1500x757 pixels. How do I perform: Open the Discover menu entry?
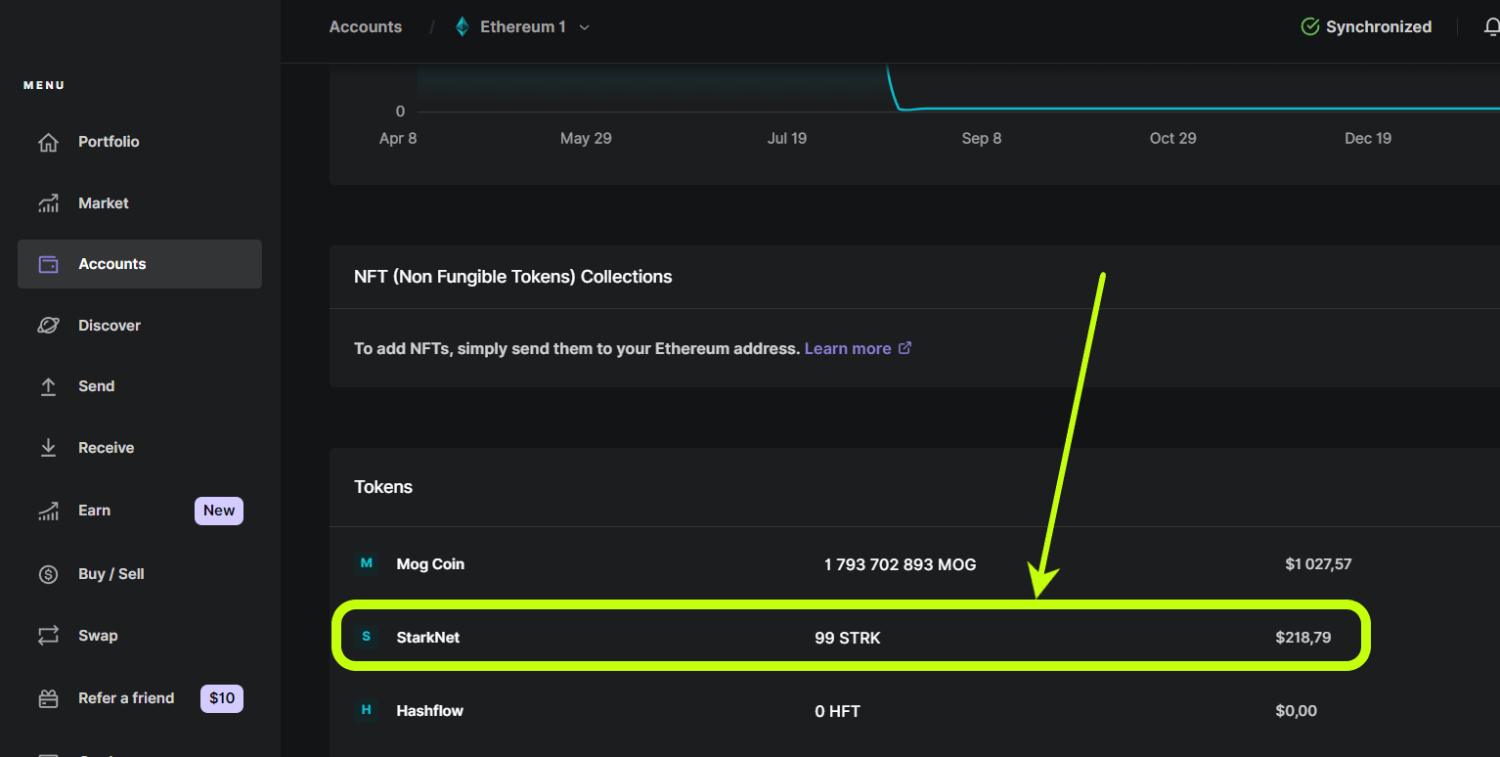click(x=140, y=325)
